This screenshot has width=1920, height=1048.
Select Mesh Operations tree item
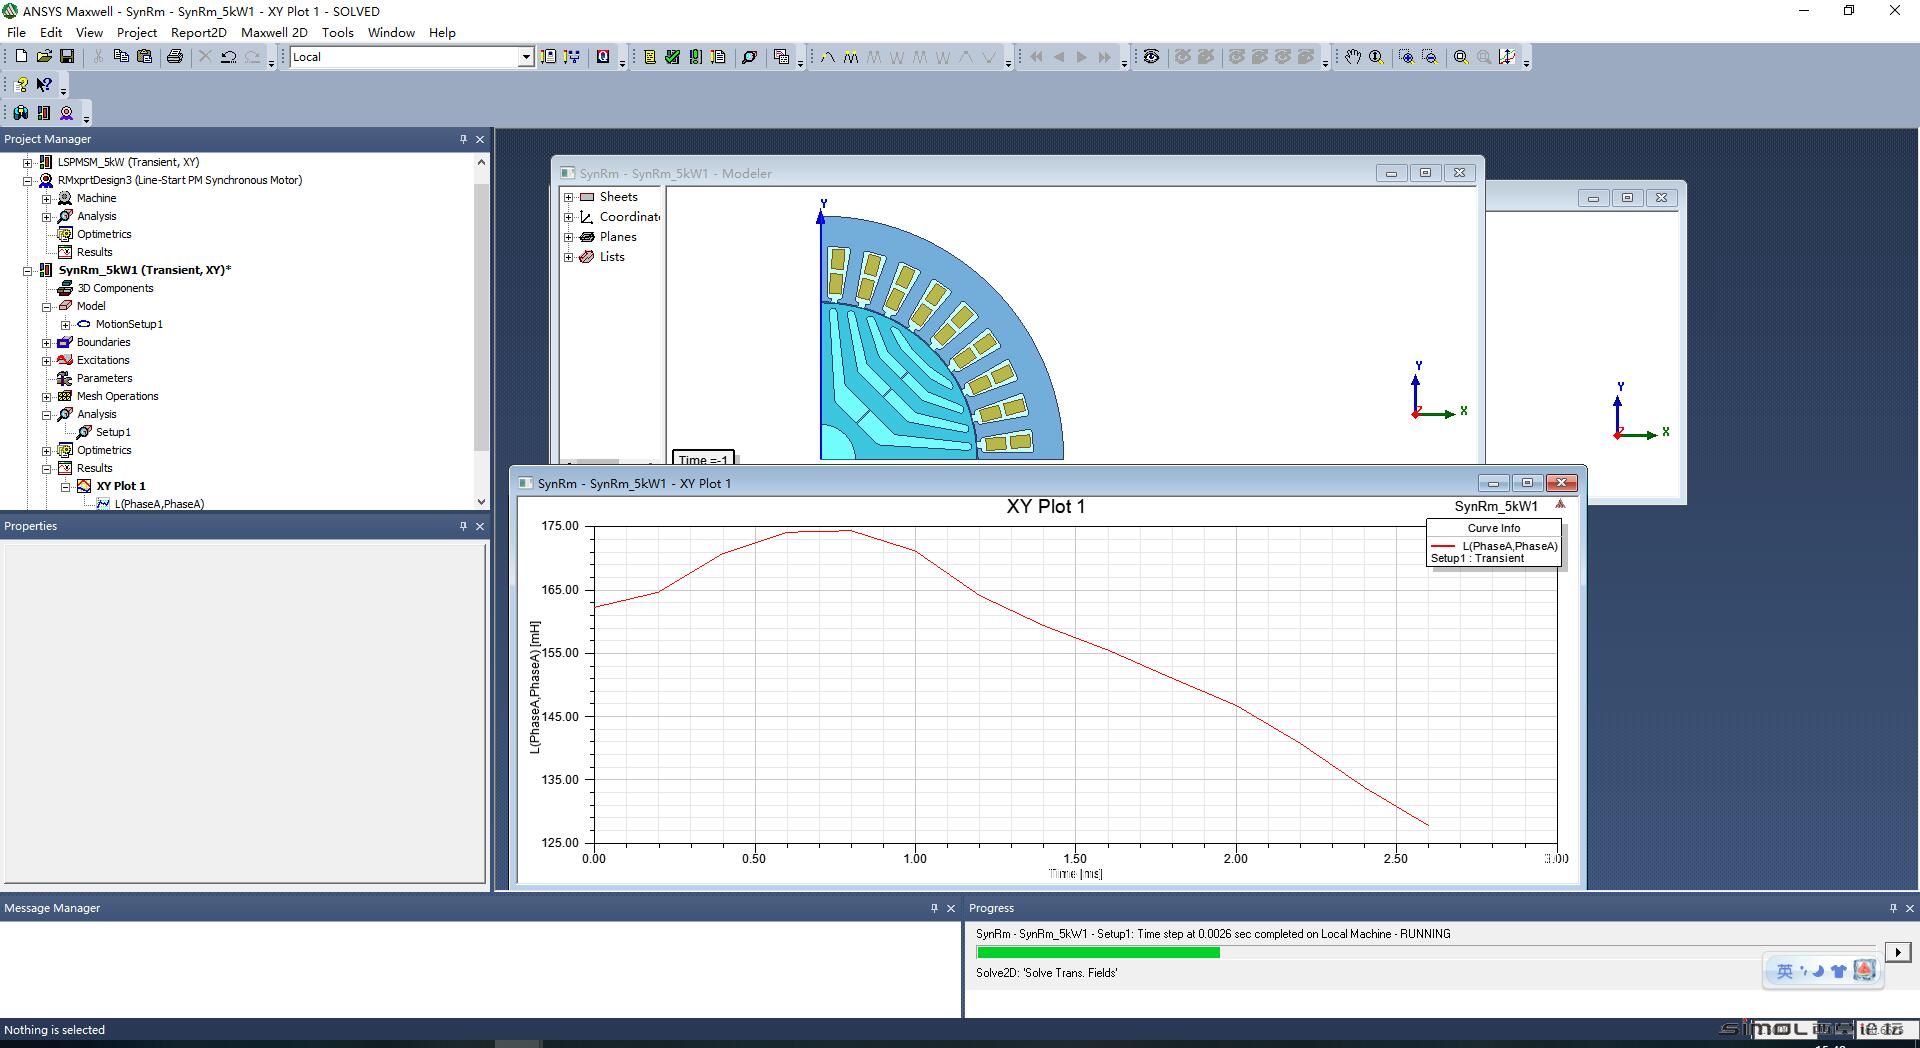click(x=117, y=396)
